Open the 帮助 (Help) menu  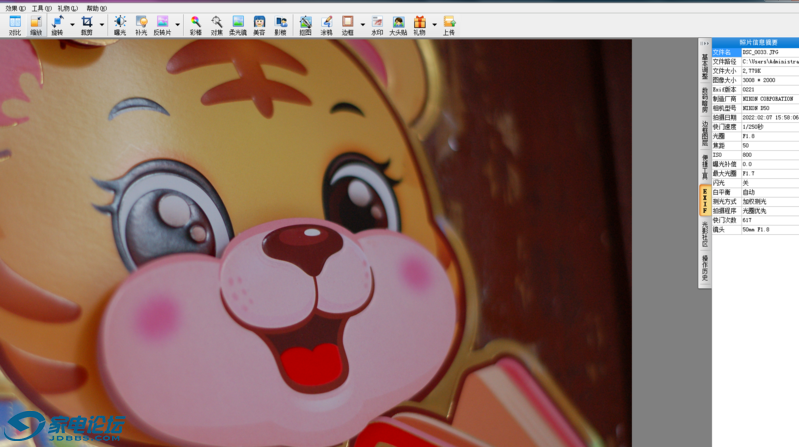95,8
